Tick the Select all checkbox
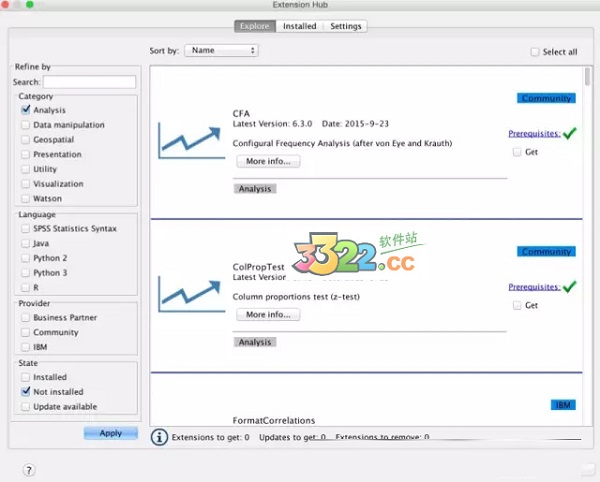 (535, 52)
